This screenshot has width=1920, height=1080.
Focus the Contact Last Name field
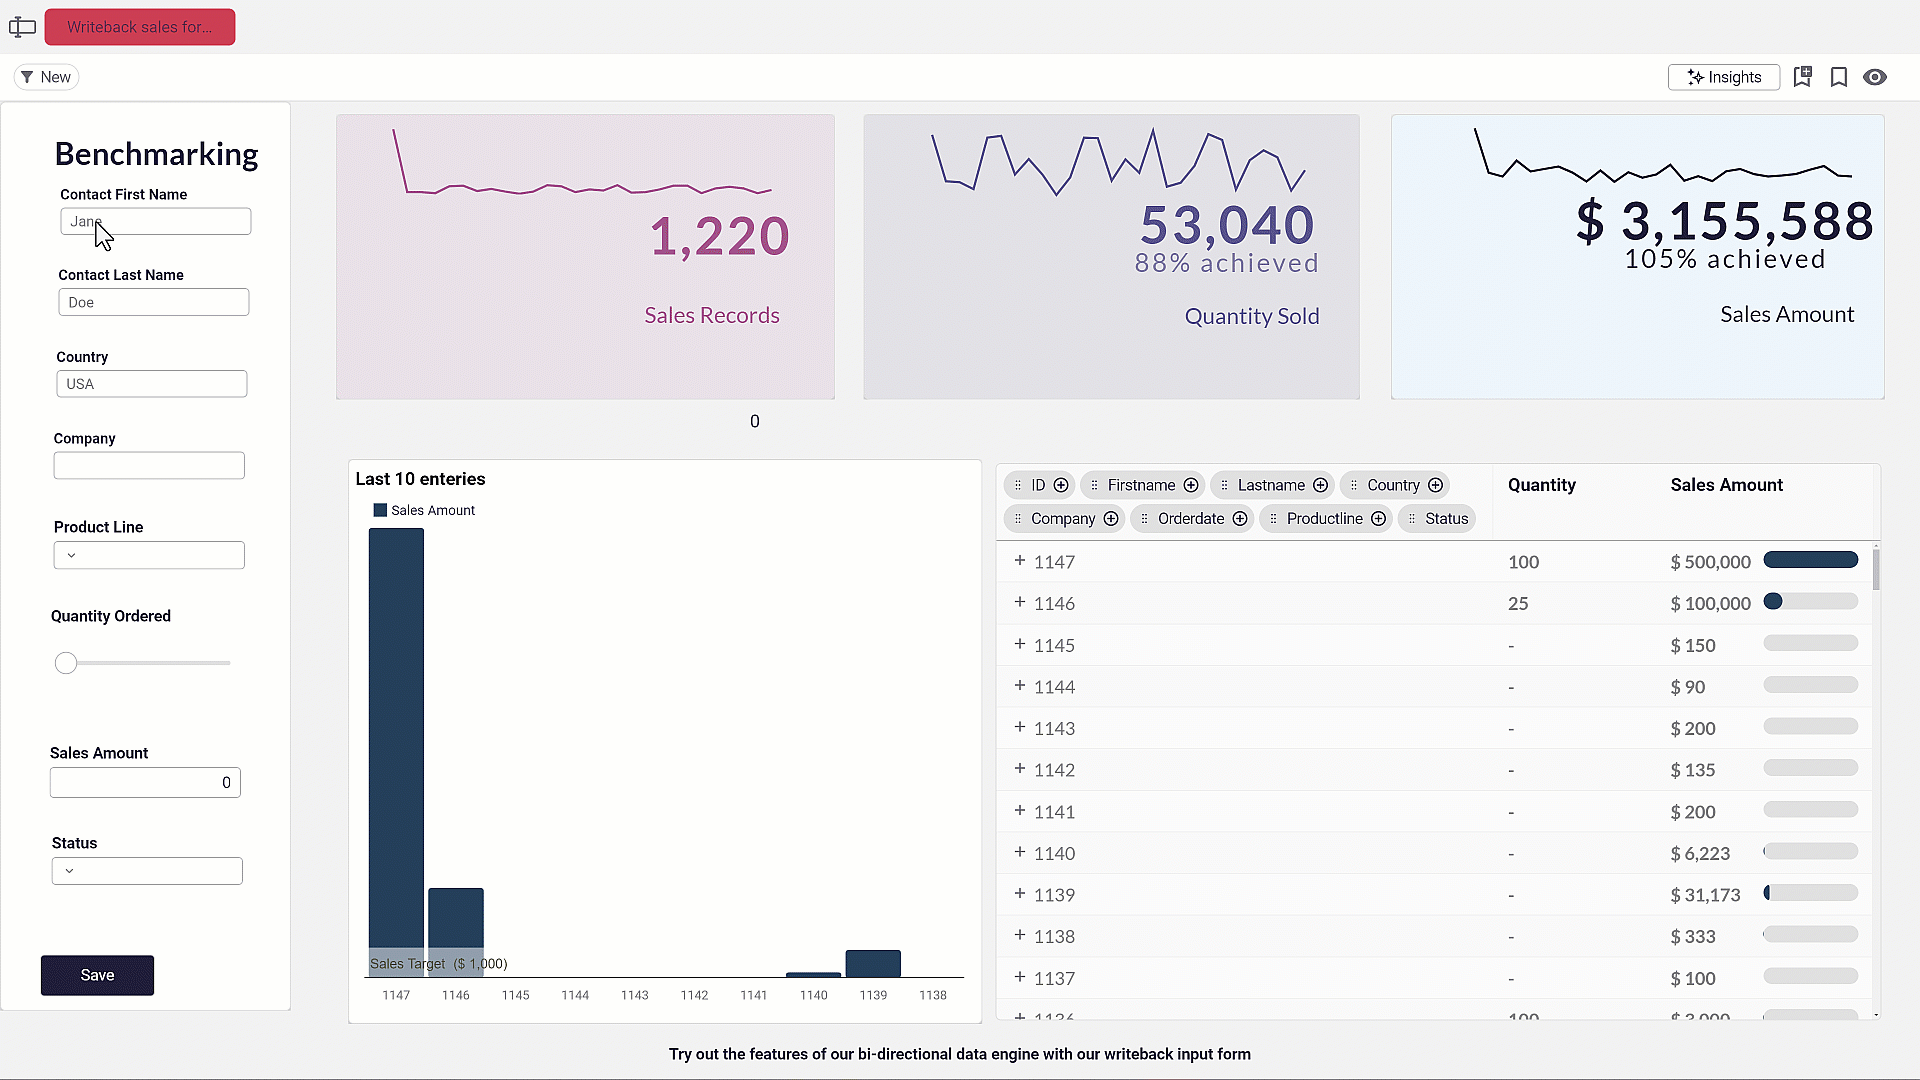click(154, 302)
